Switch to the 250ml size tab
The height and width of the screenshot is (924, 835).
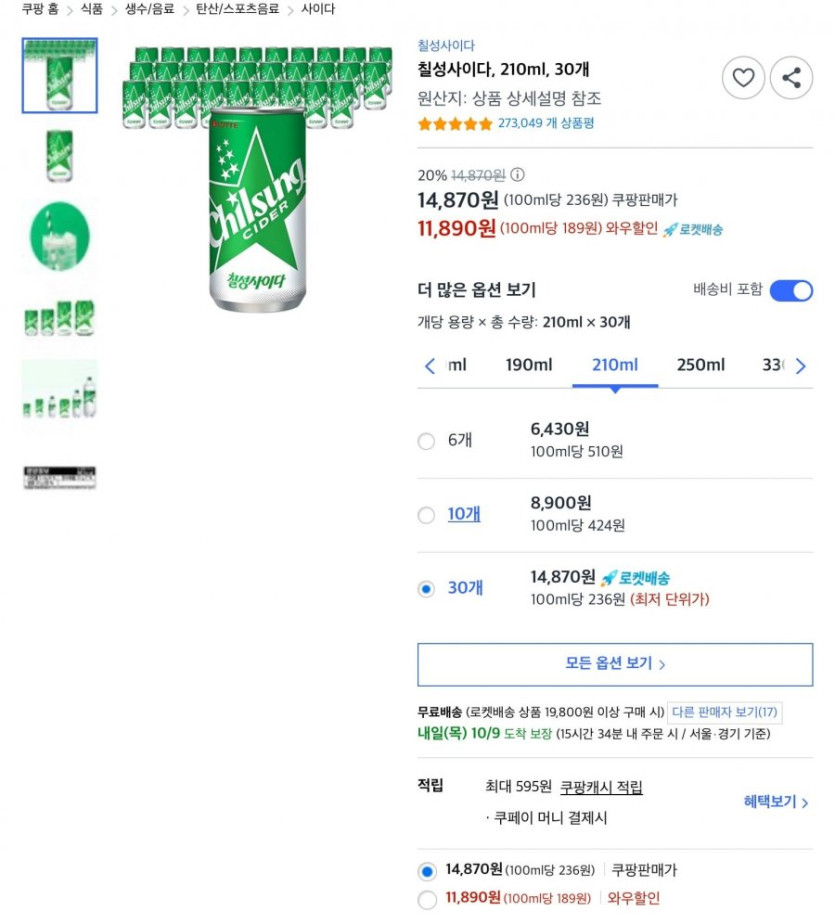point(700,365)
